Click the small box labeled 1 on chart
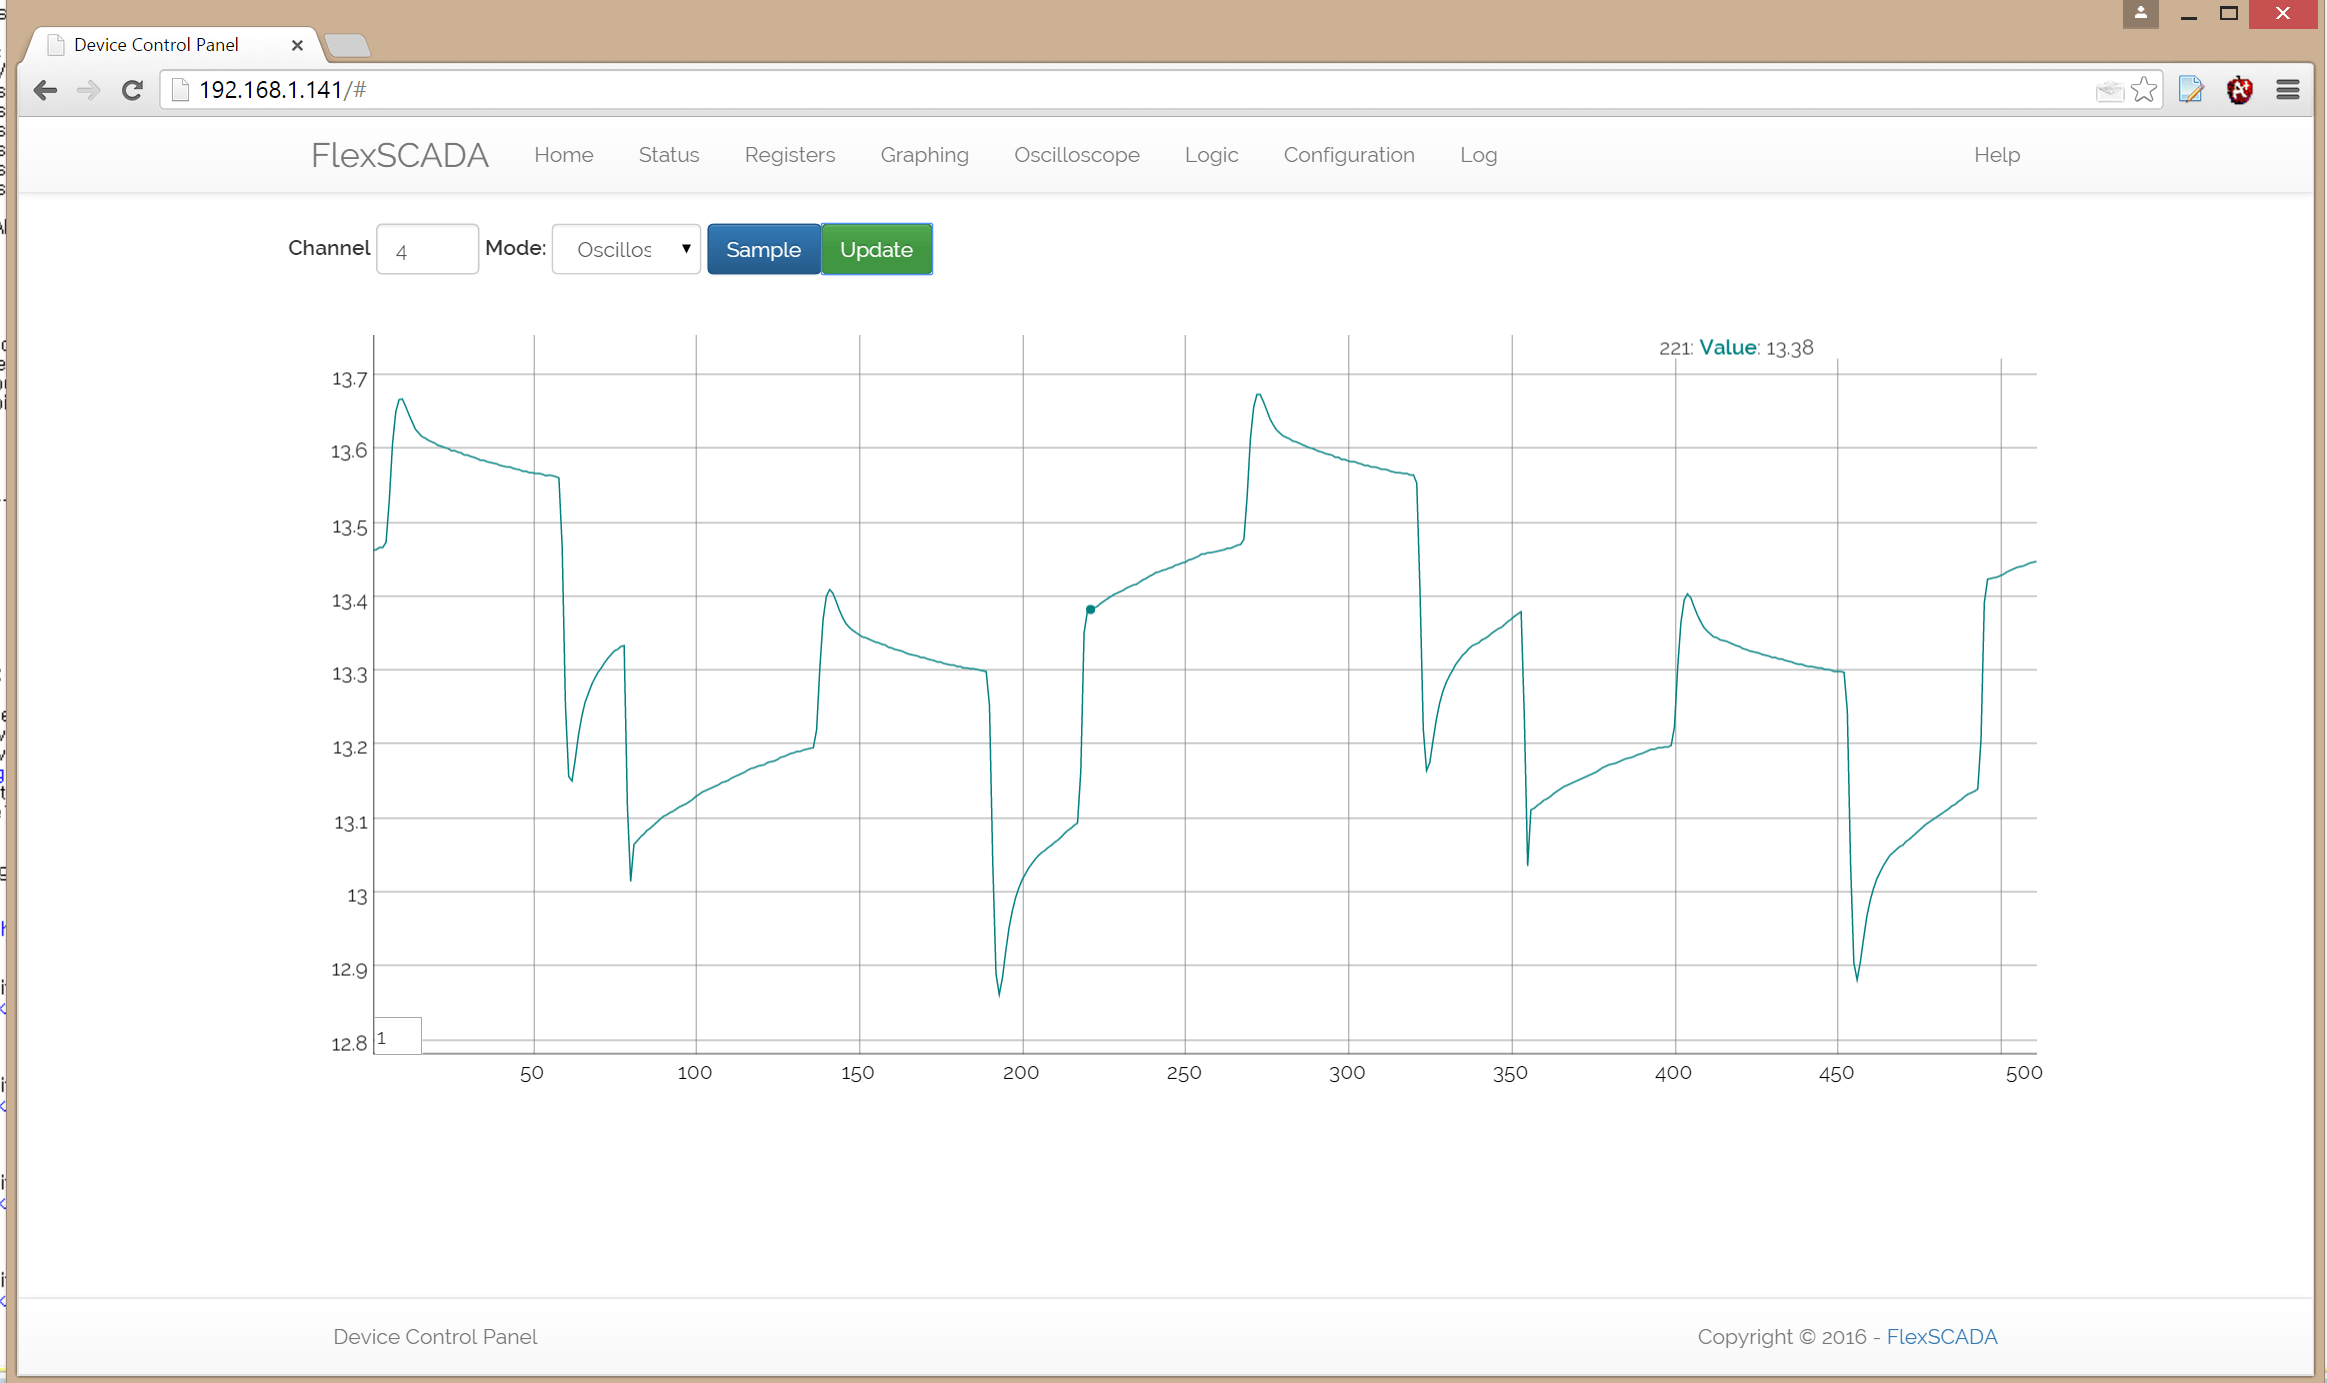The width and height of the screenshot is (2327, 1383). (x=397, y=1037)
